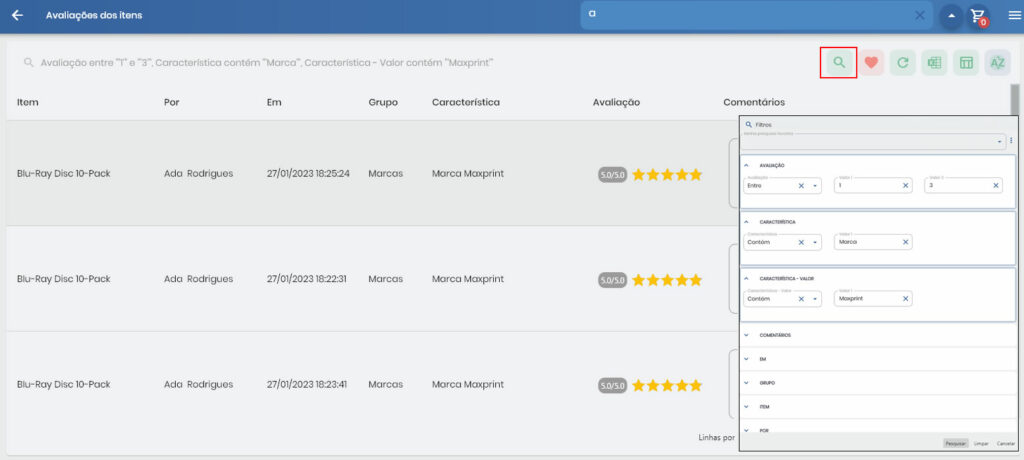Click the red heart favorites icon
Screen dimensions: 1024x460
[871, 63]
